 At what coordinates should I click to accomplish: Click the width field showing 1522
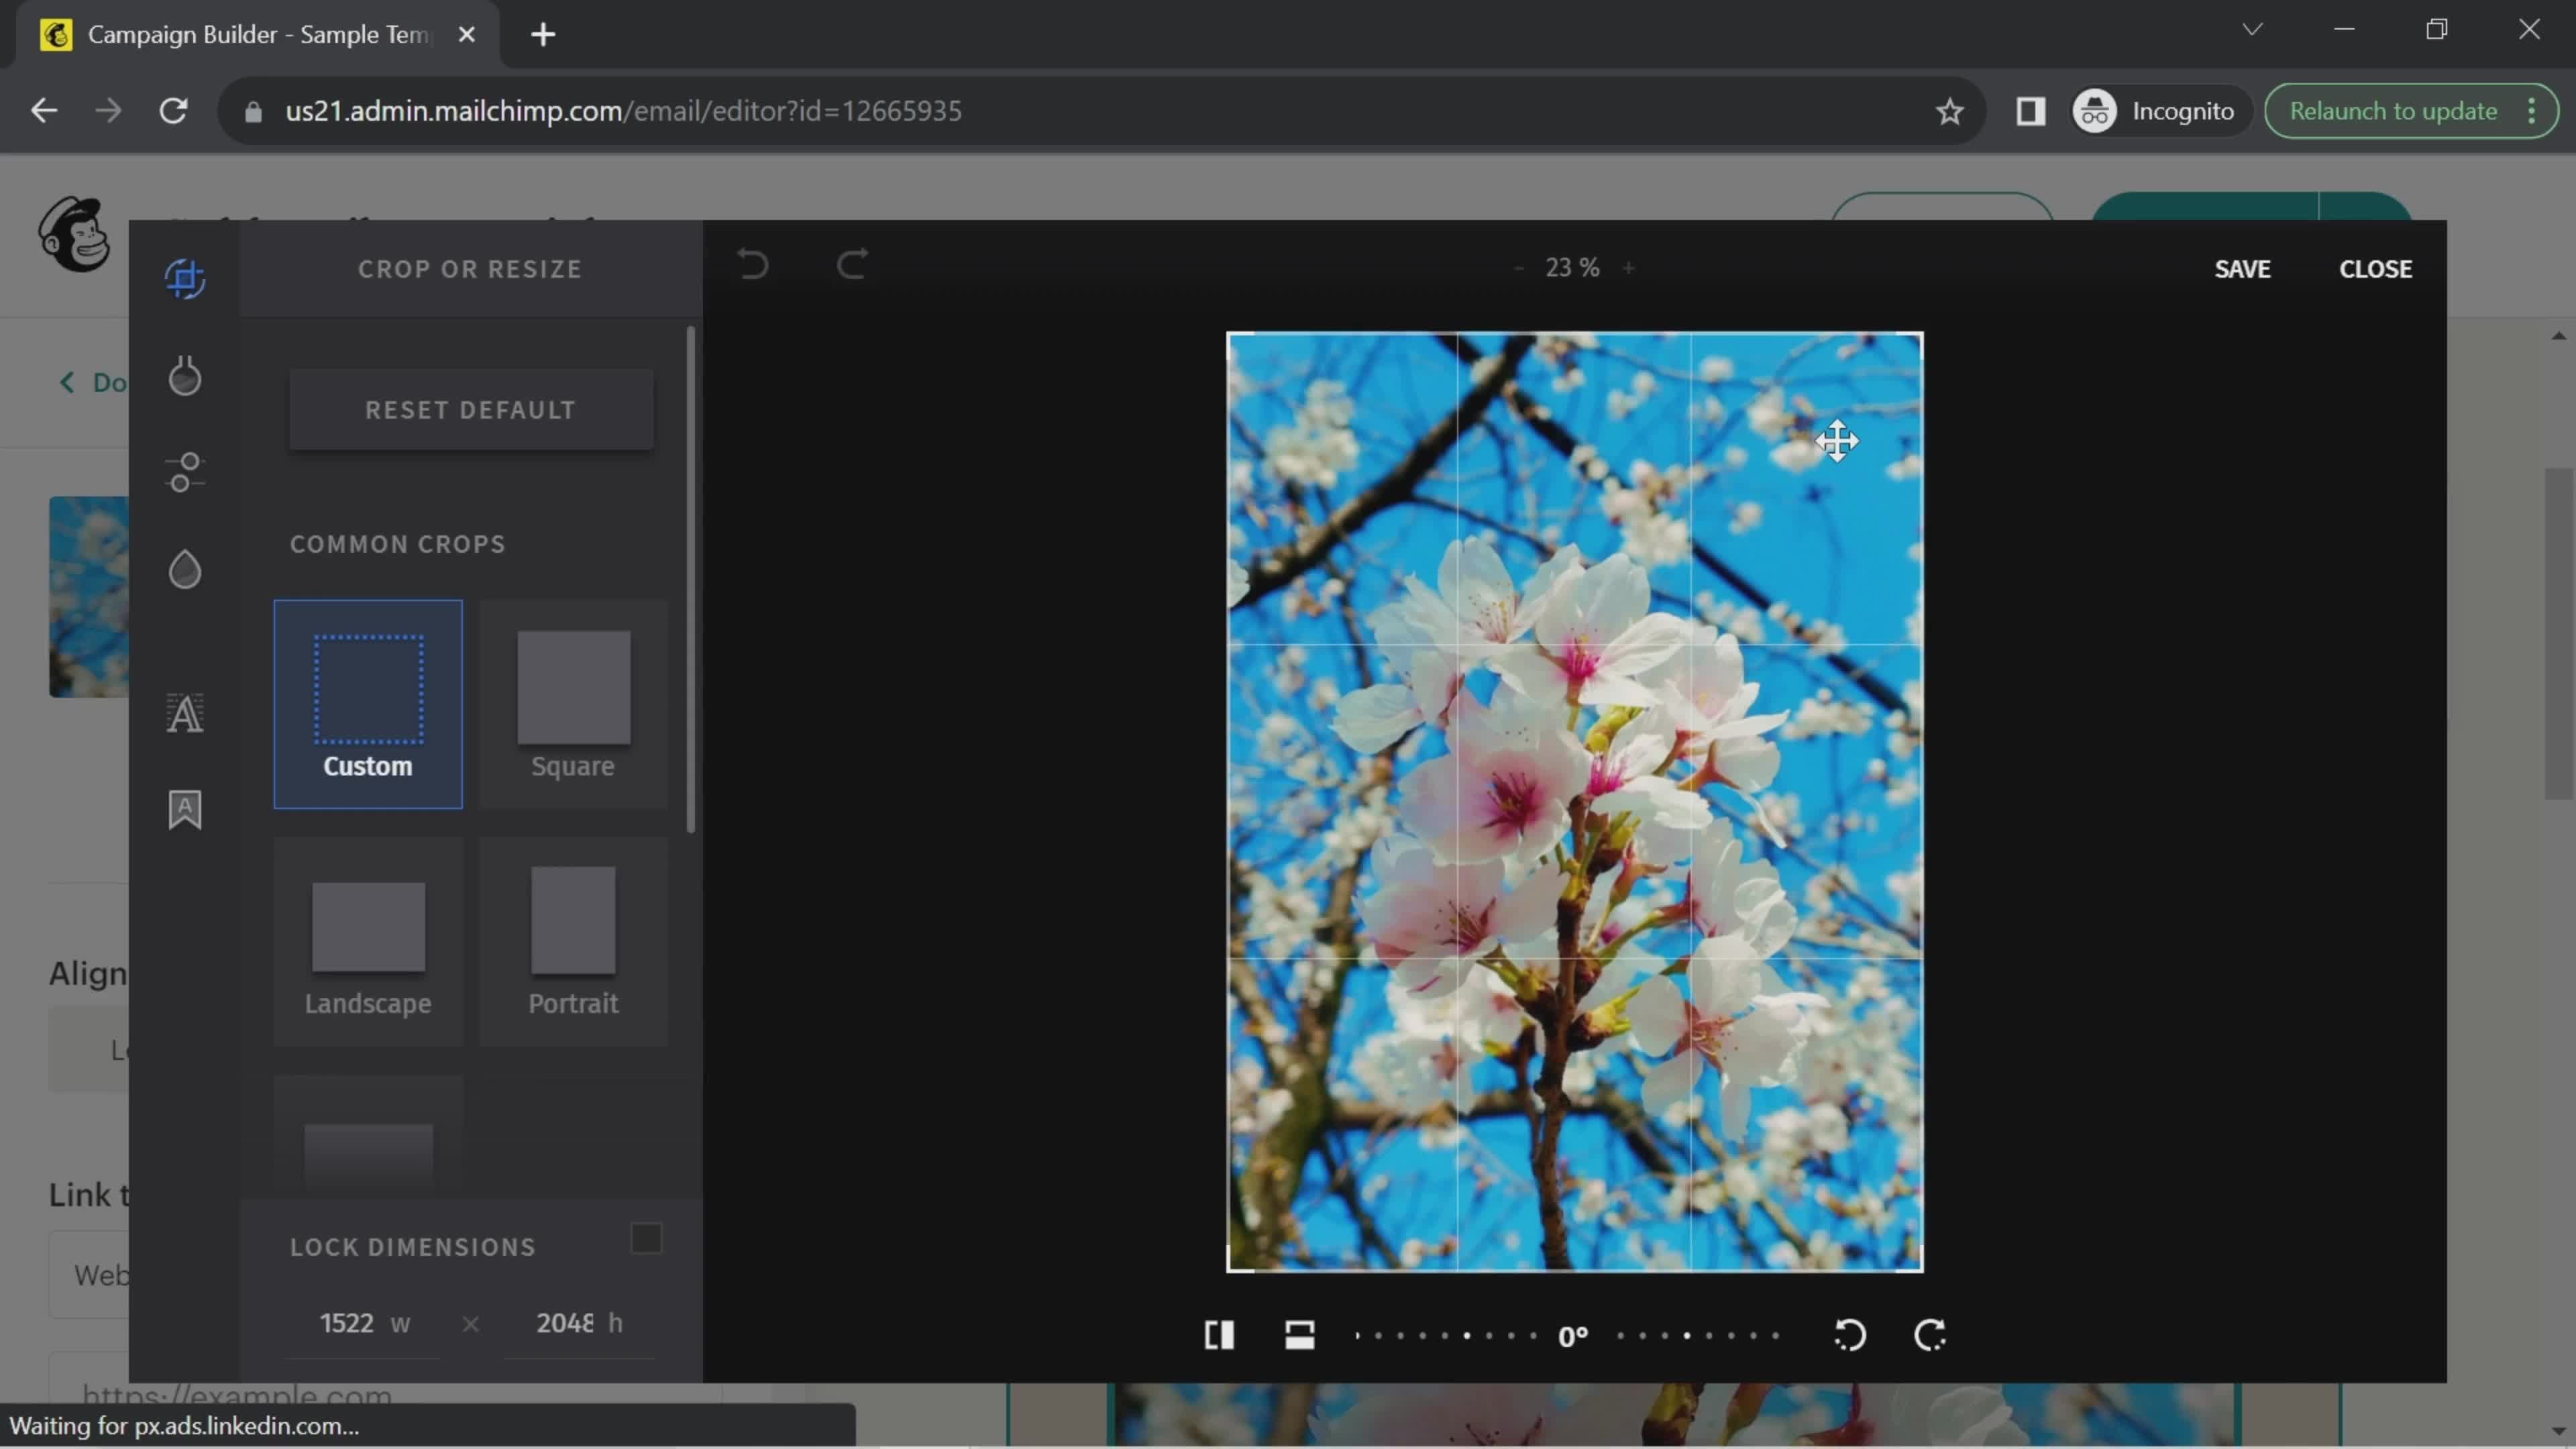[x=363, y=1323]
